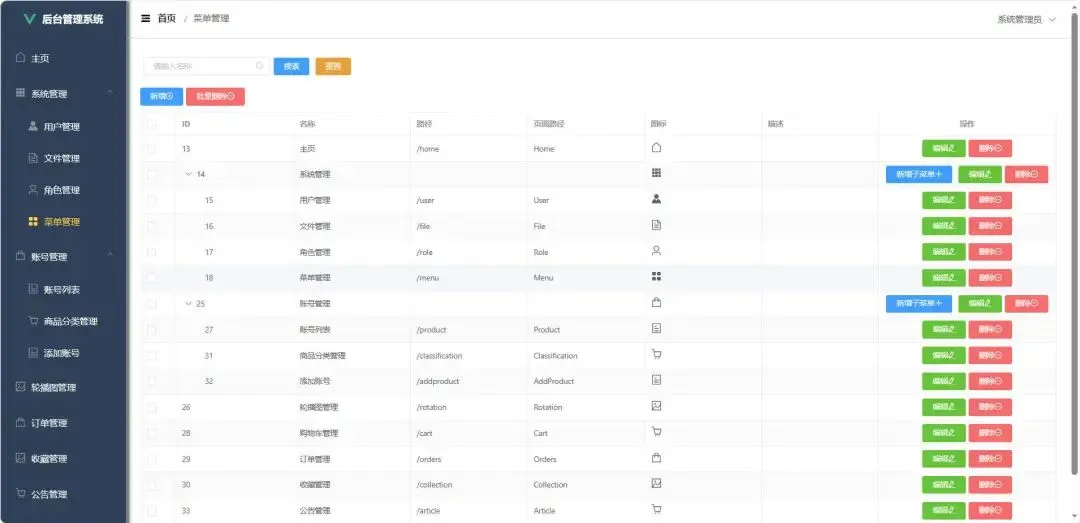Open 添加账号 in the sidebar
This screenshot has height=523, width=1080.
(x=63, y=353)
